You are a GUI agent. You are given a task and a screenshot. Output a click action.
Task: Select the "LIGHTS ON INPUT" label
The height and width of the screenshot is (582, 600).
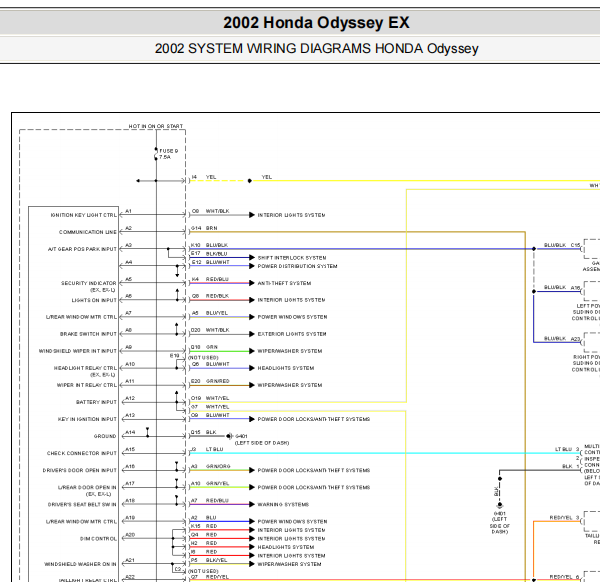point(94,300)
